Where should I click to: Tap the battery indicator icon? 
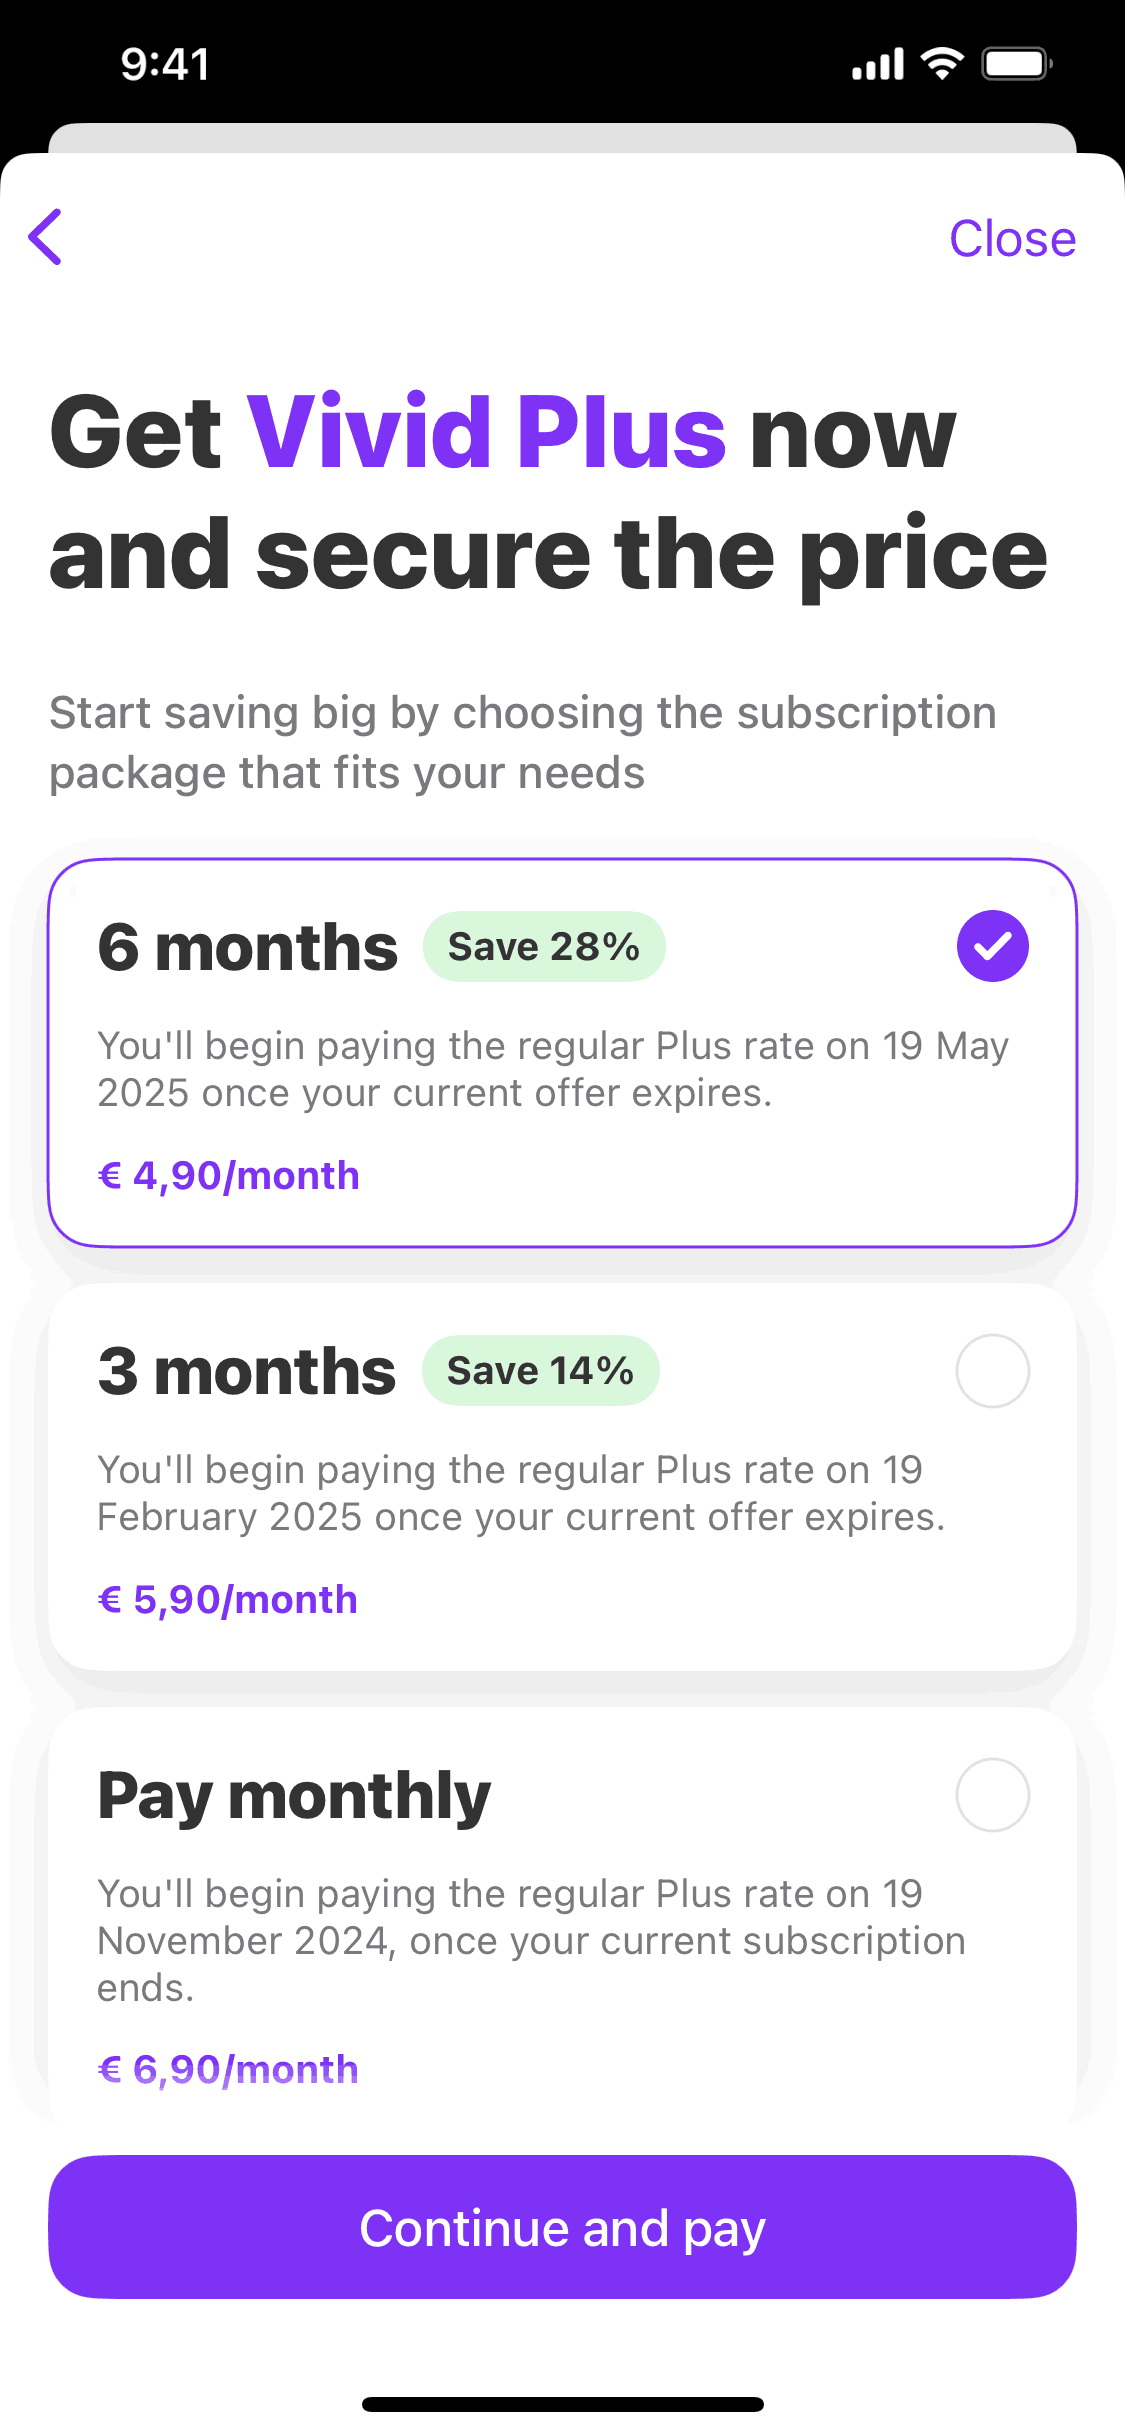coord(1017,62)
